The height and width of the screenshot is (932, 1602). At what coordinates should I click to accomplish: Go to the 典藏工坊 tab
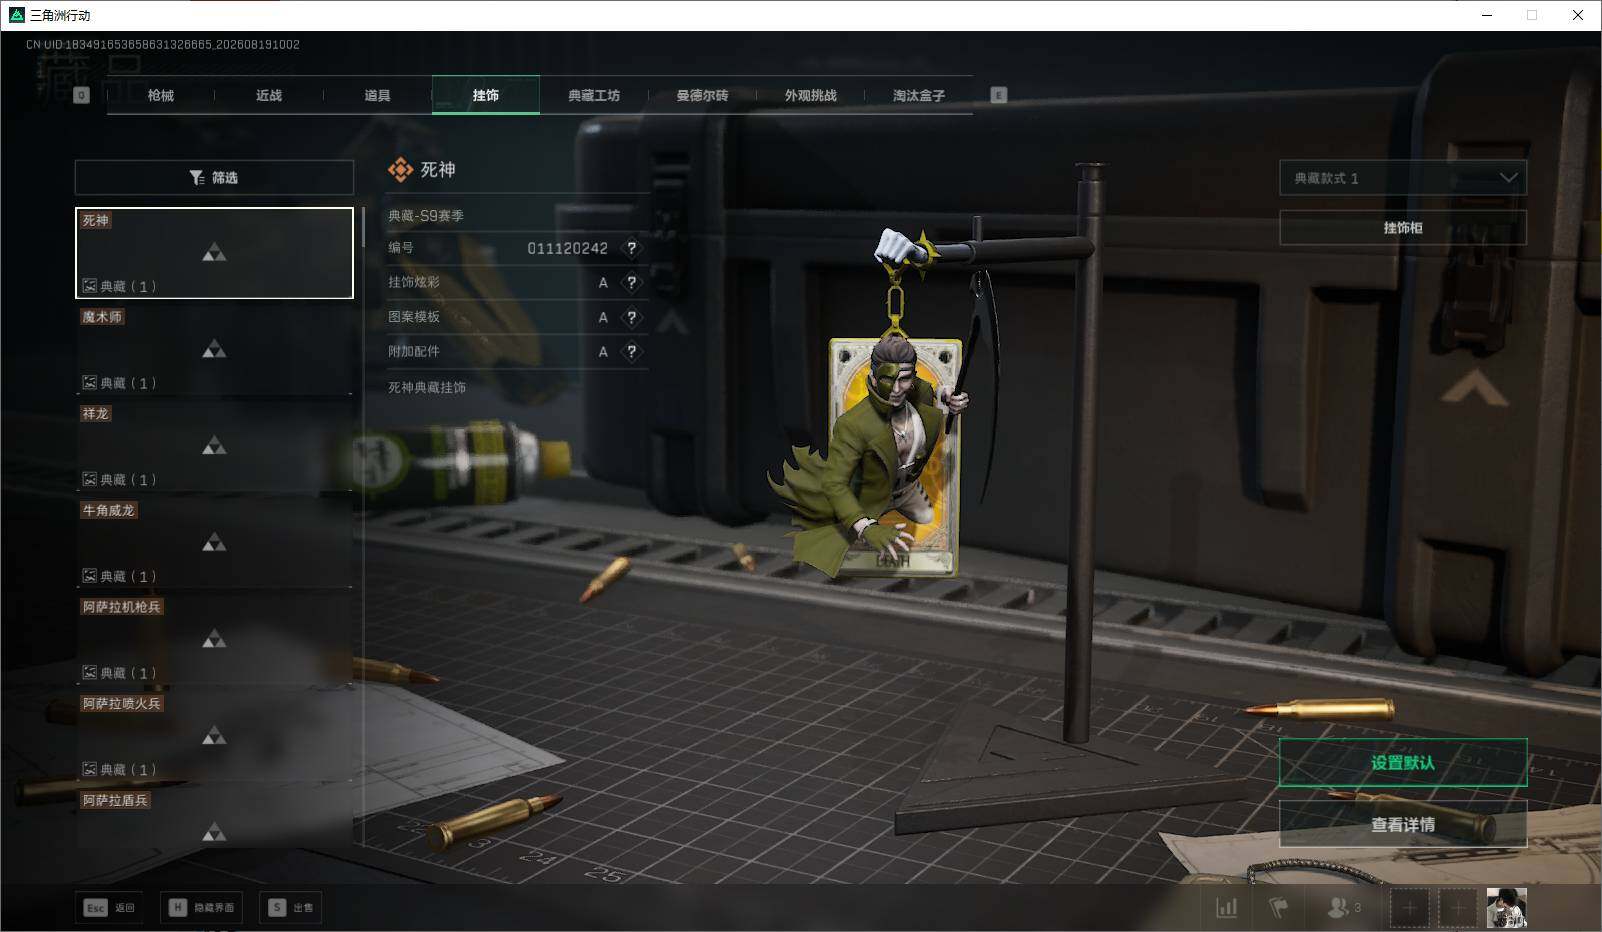point(594,95)
